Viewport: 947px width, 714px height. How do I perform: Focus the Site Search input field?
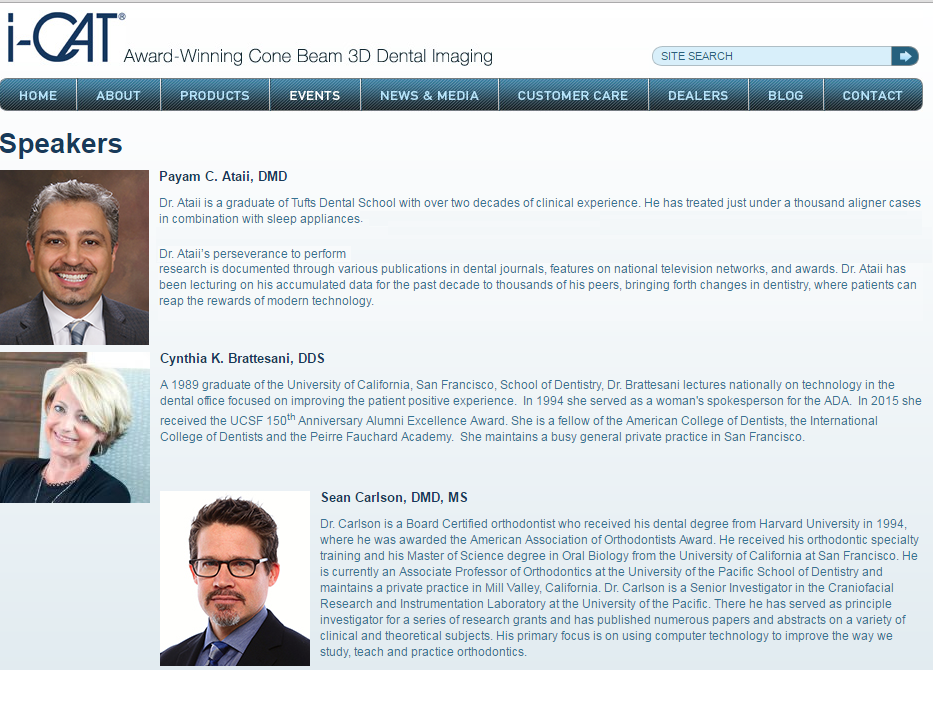pos(770,56)
